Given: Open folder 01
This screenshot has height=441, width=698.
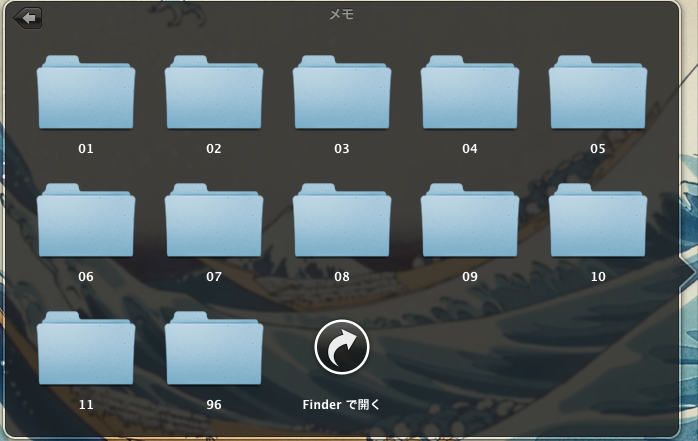Looking at the screenshot, I should click(x=86, y=93).
